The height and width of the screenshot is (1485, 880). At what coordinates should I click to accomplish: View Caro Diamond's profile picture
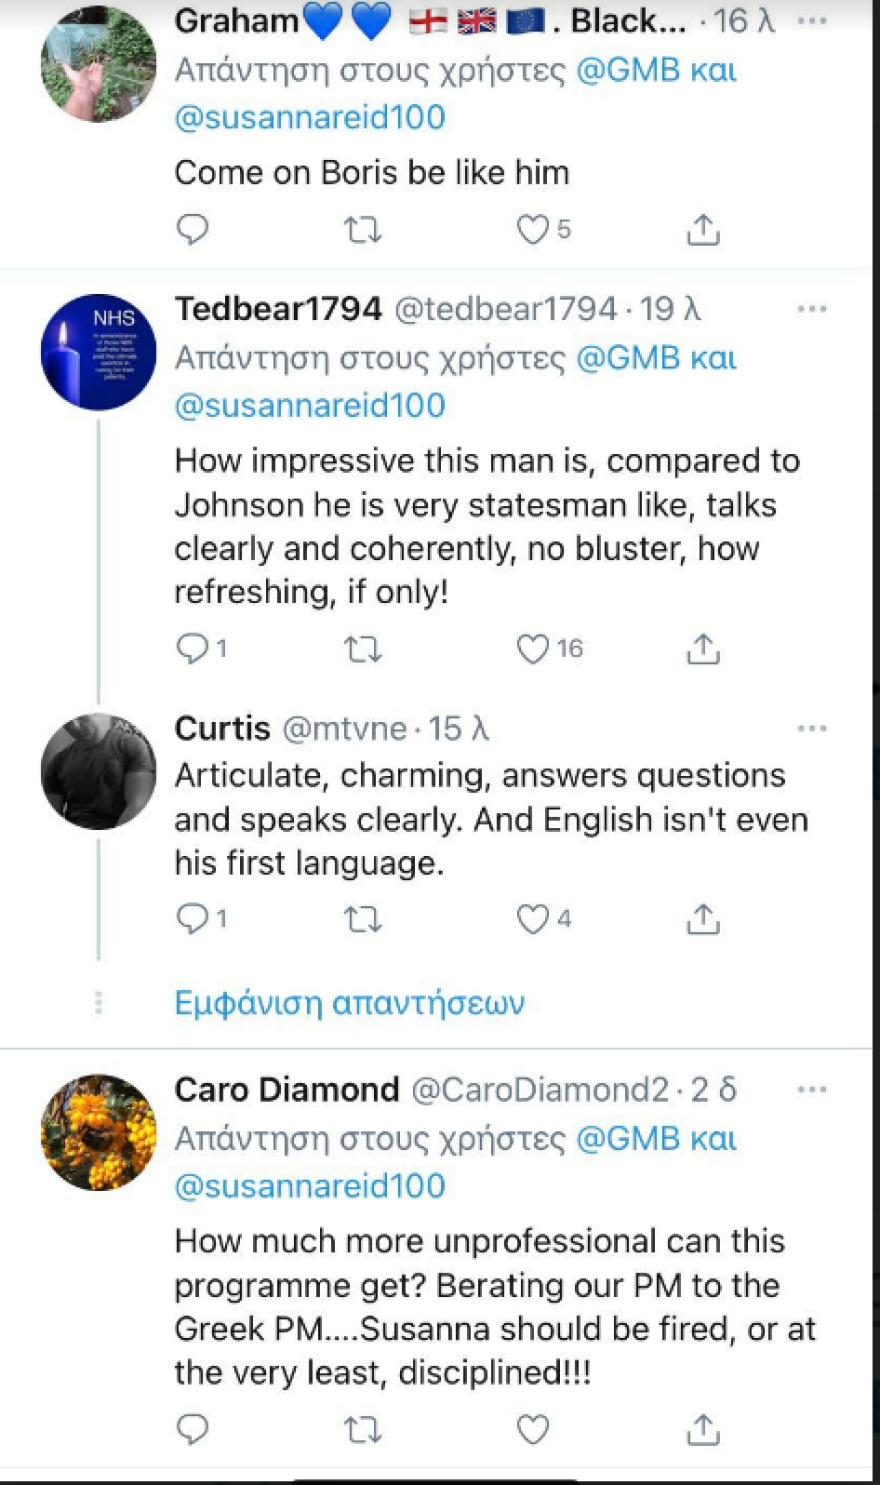click(x=99, y=1132)
